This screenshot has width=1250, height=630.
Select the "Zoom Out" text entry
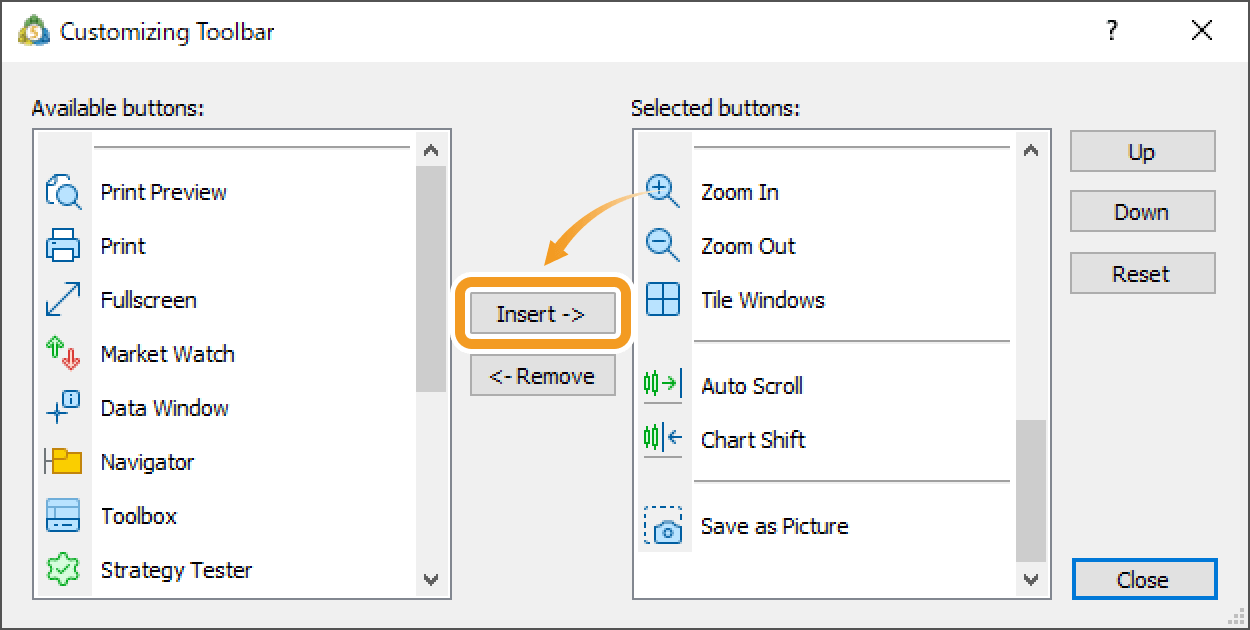[x=748, y=246]
